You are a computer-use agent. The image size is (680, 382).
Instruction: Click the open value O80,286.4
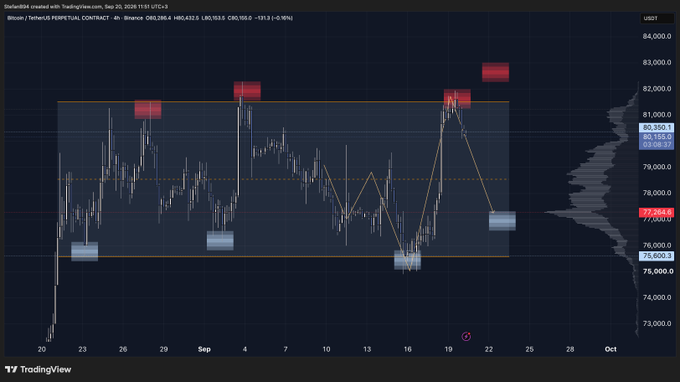point(158,18)
